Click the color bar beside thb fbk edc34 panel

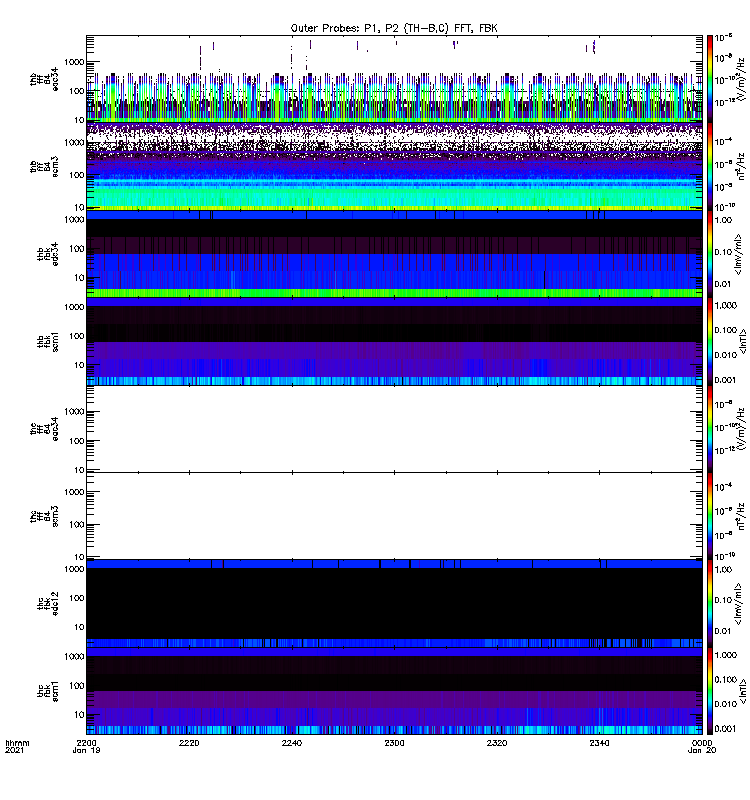[710, 254]
